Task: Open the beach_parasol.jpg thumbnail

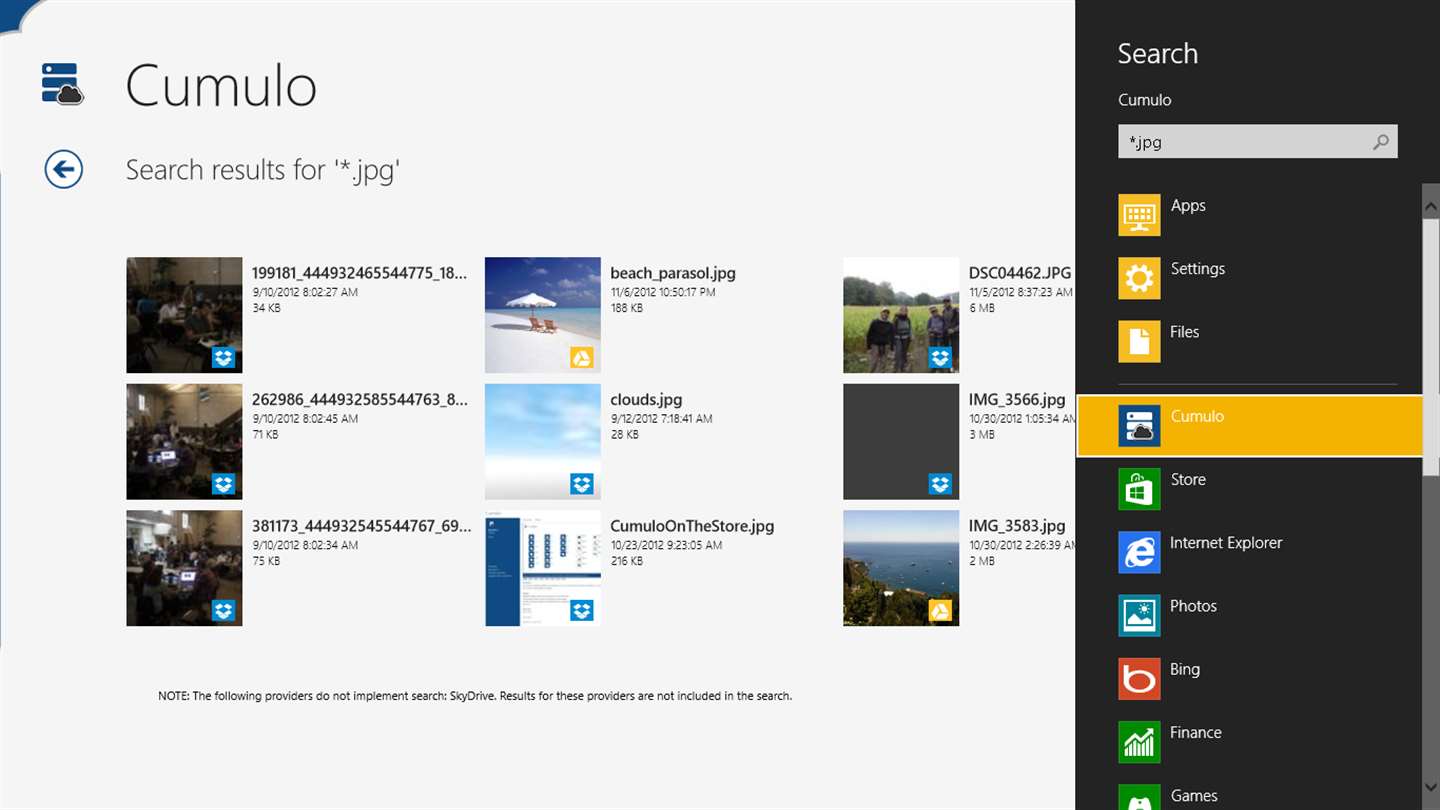Action: pyautogui.click(x=543, y=315)
